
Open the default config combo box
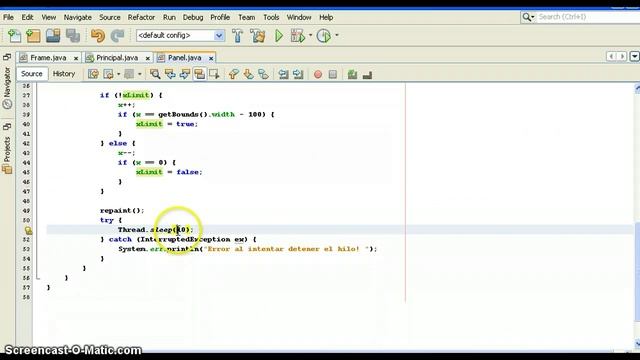coord(180,36)
